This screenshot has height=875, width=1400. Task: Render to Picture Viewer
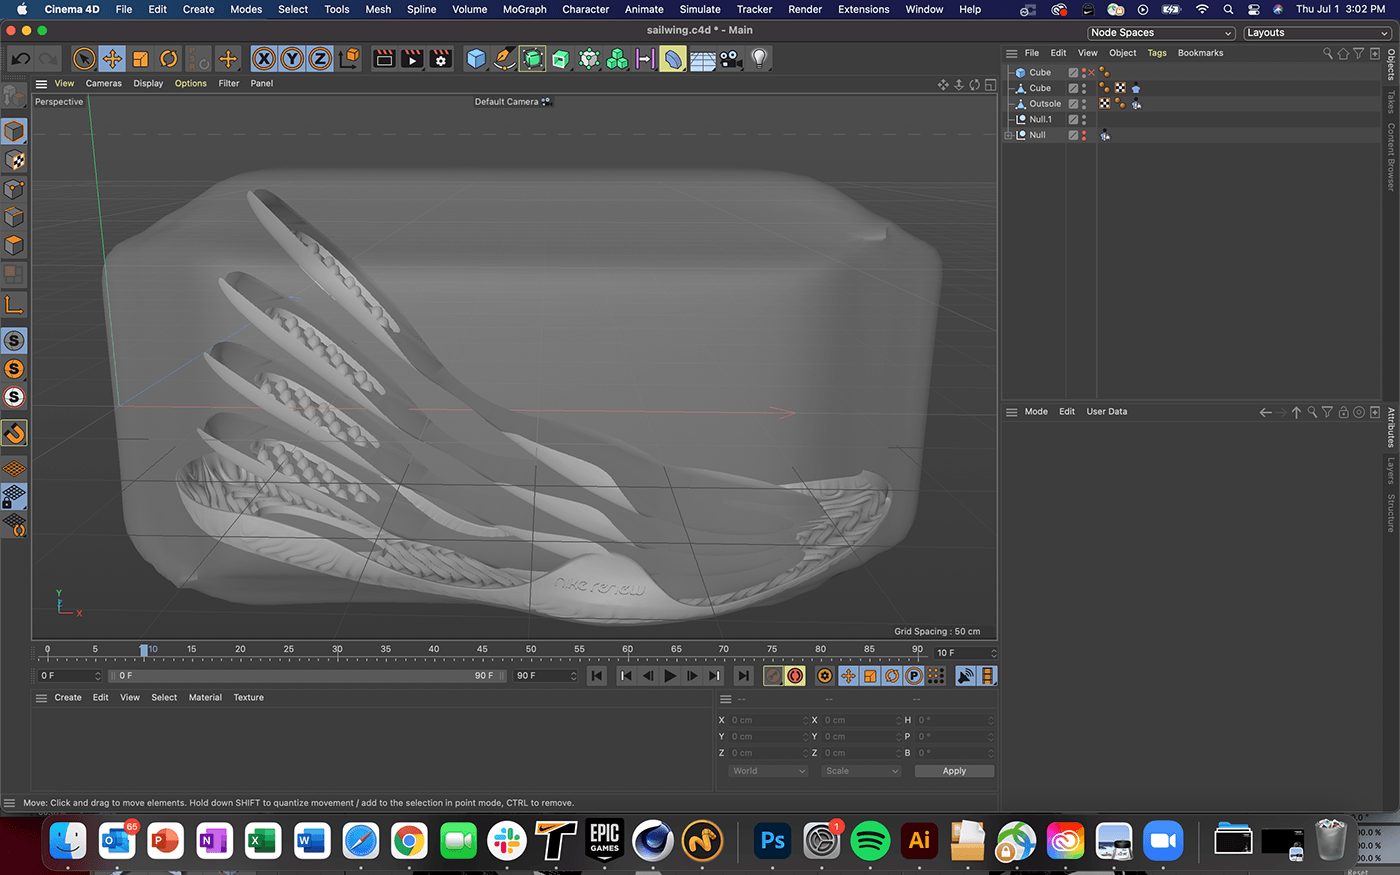point(412,59)
